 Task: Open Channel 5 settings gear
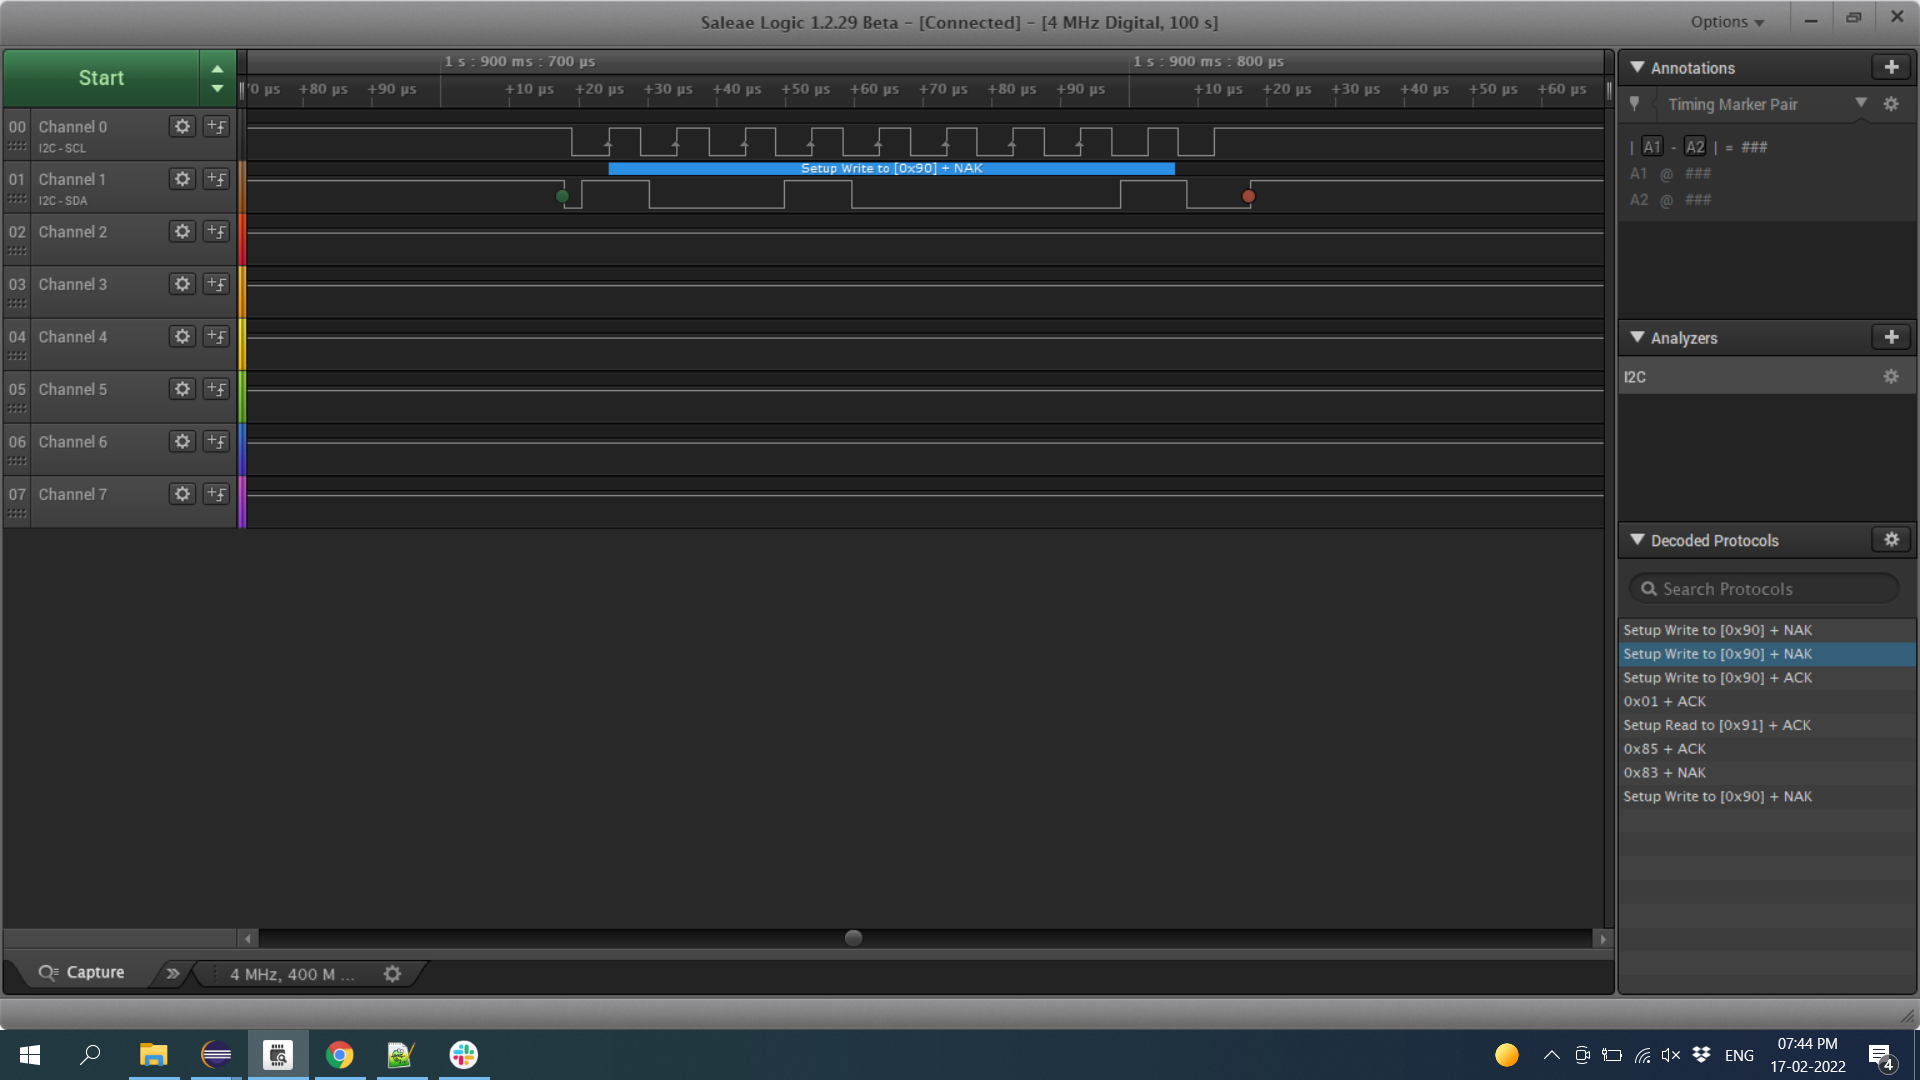point(182,389)
